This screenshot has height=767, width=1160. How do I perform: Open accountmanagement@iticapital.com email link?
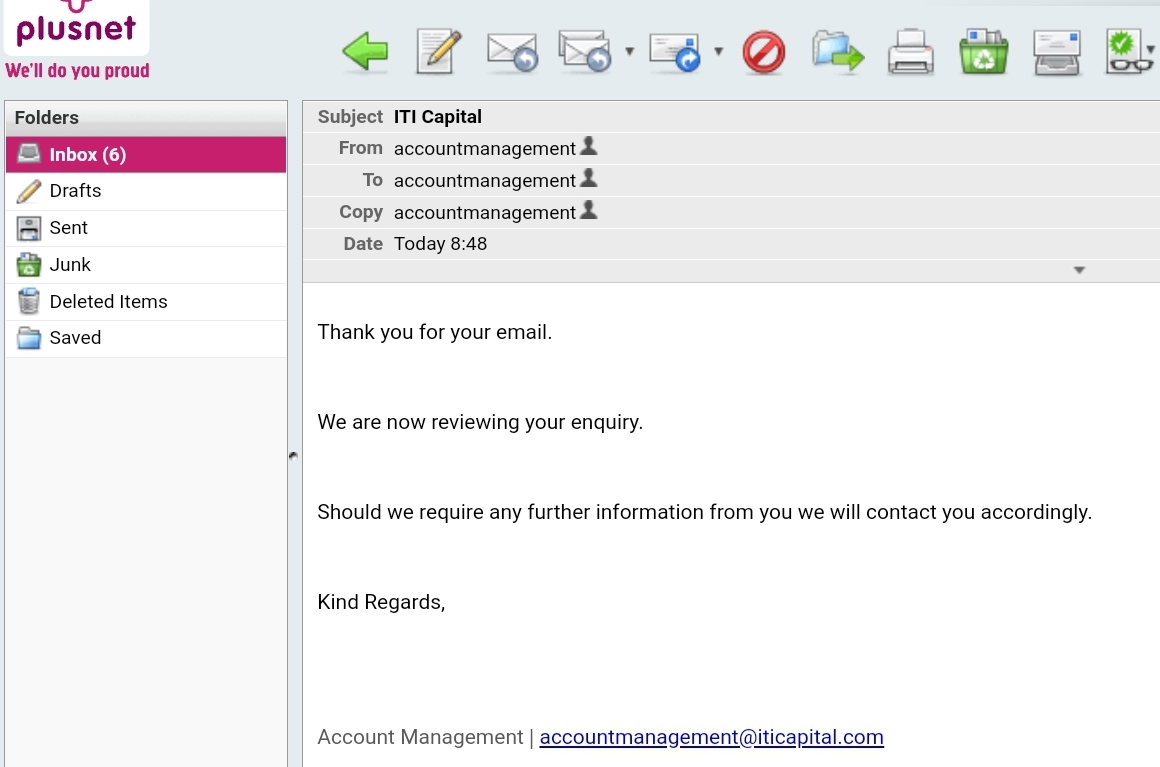tap(711, 737)
